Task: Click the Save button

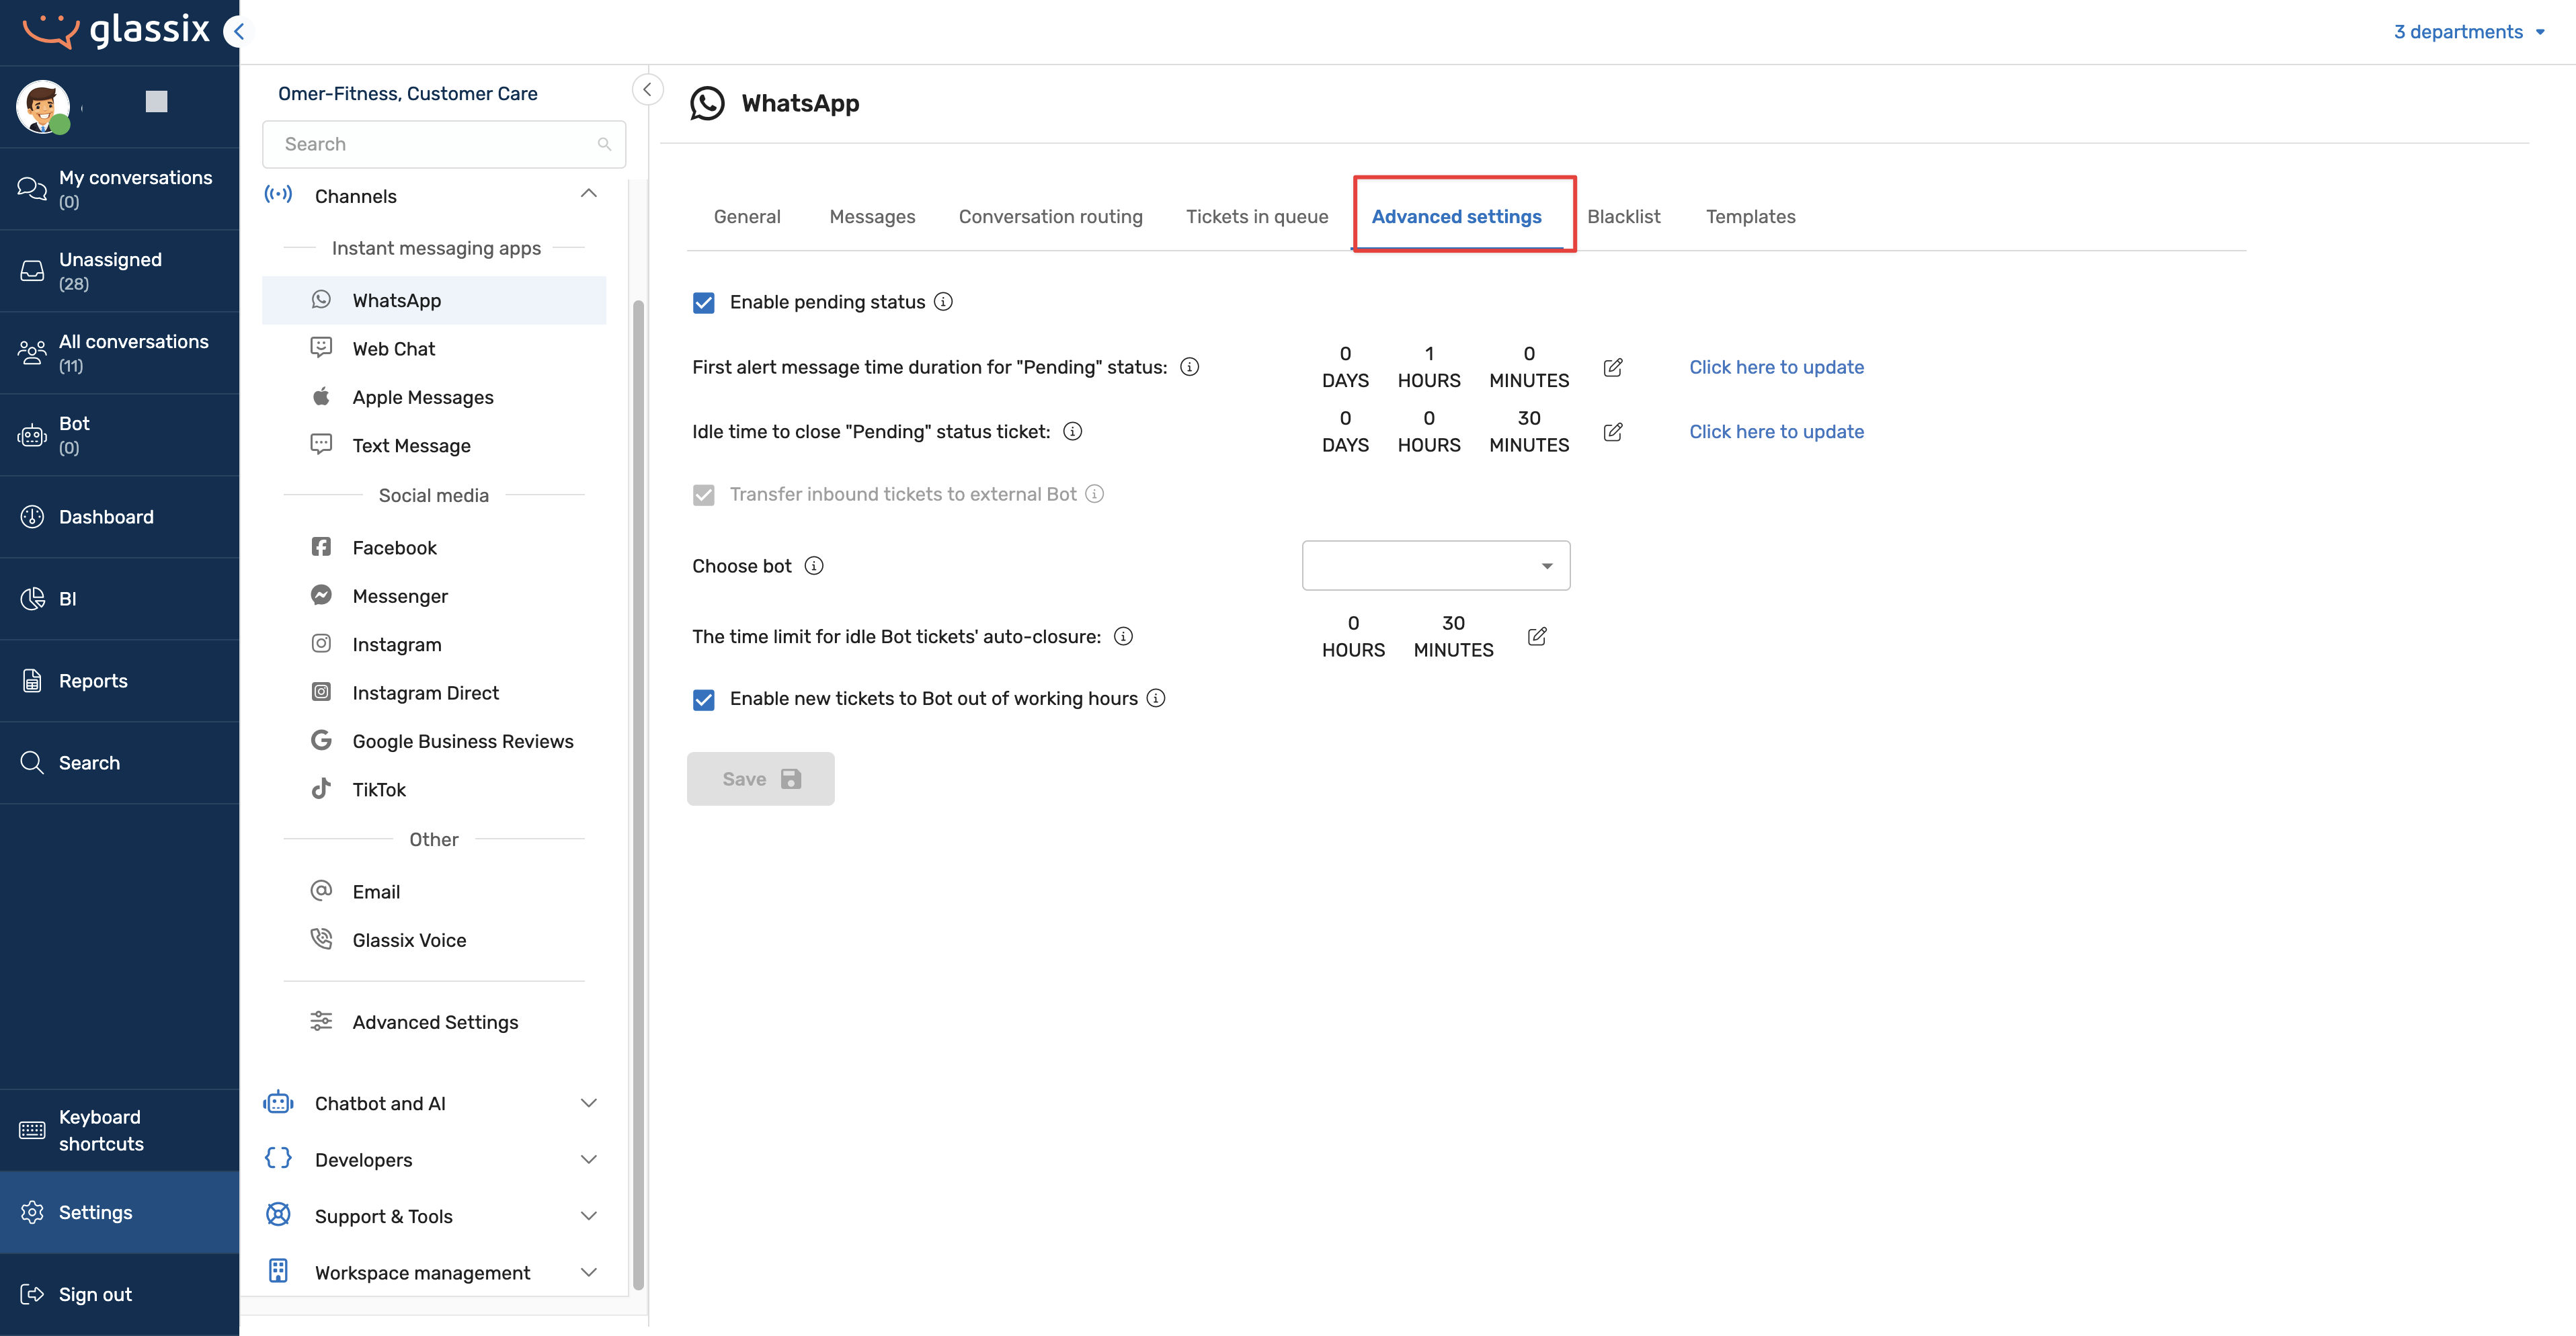Action: click(x=760, y=779)
